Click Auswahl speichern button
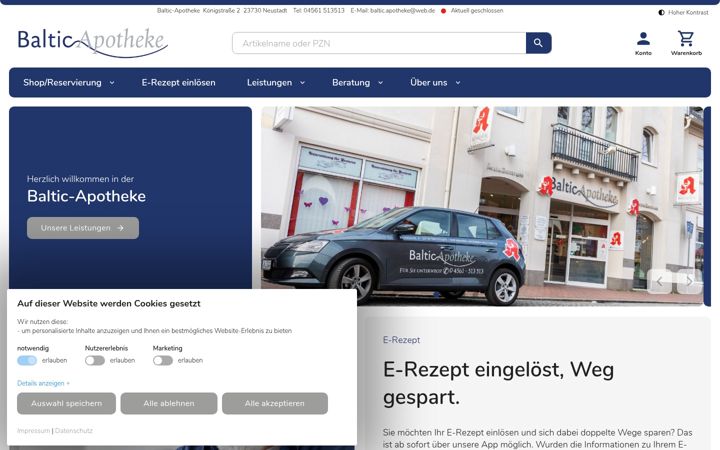720x450 pixels. (x=67, y=403)
